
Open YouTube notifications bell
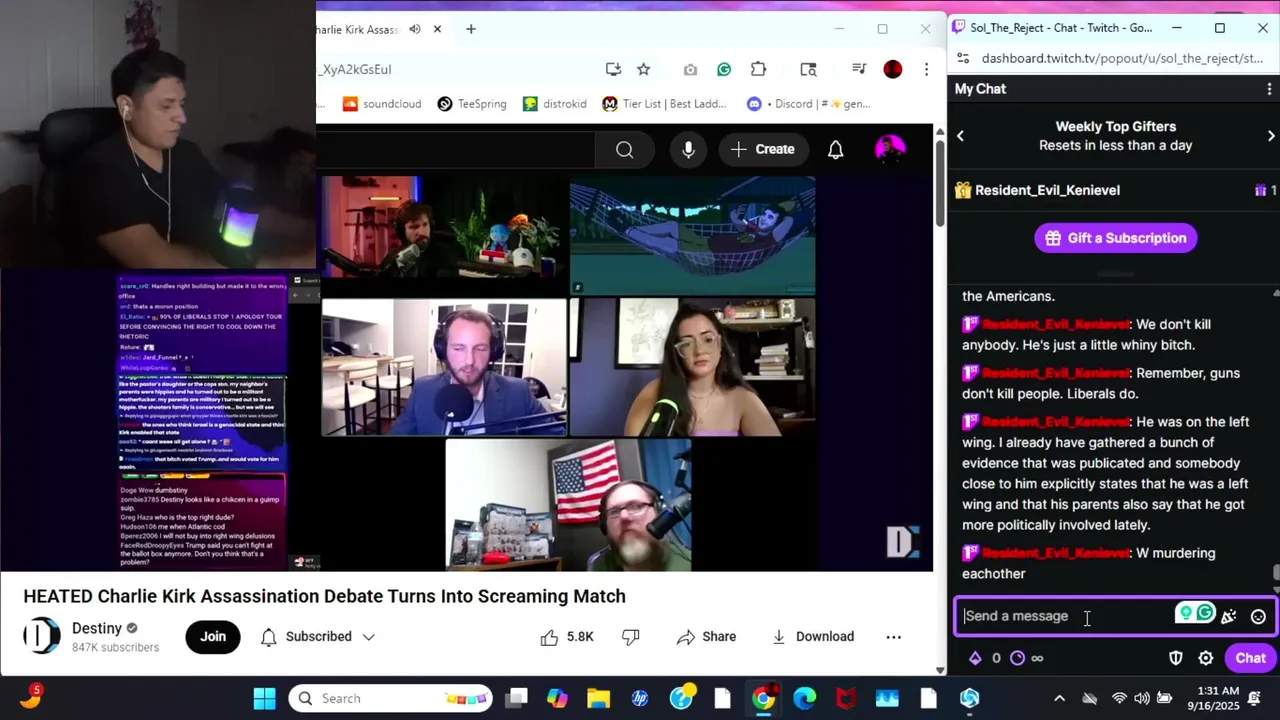835,150
